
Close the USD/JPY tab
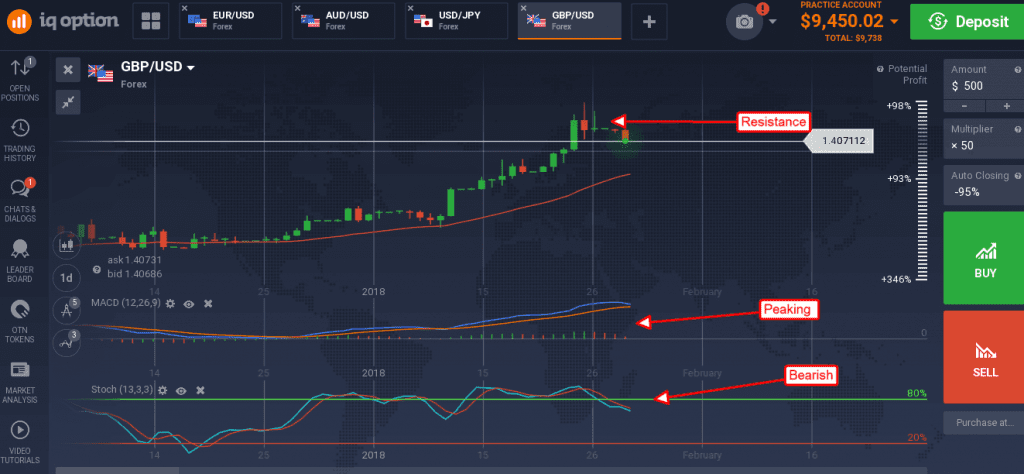[410, 8]
